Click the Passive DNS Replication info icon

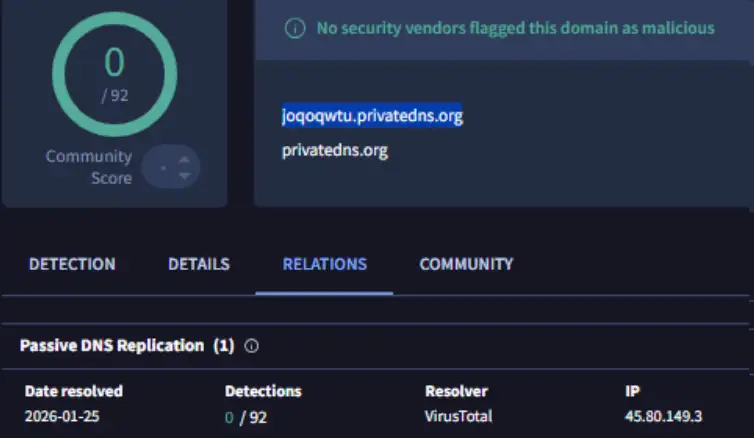coord(252,346)
